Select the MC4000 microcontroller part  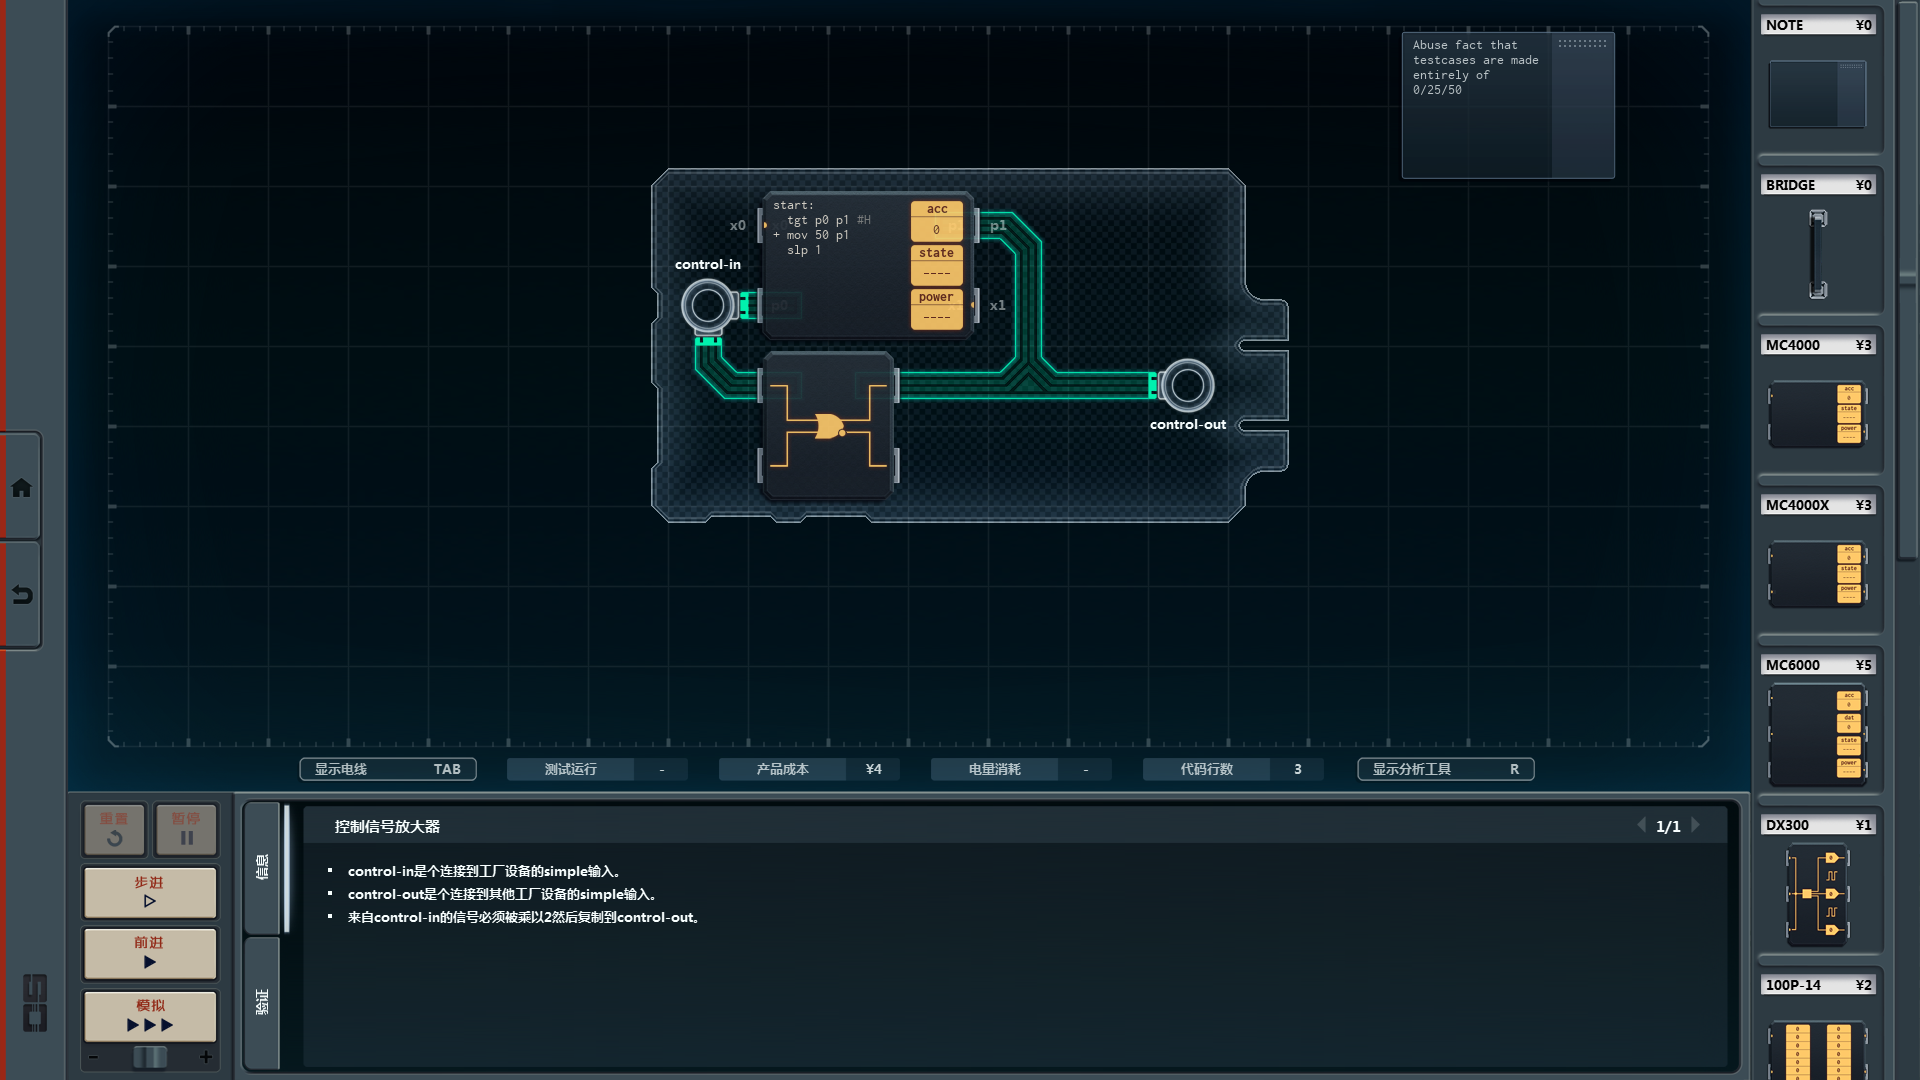coord(1817,413)
